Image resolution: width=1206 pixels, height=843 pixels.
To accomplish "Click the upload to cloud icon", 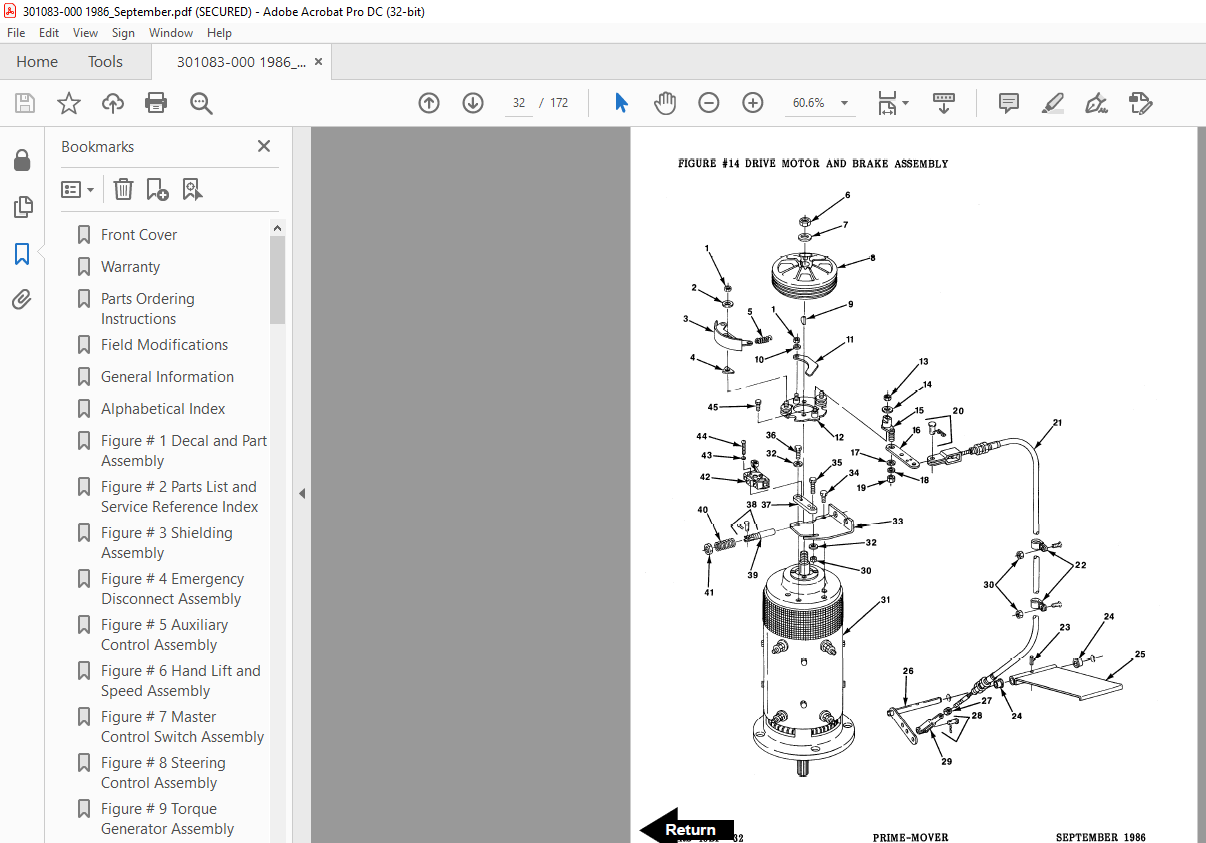I will [113, 103].
